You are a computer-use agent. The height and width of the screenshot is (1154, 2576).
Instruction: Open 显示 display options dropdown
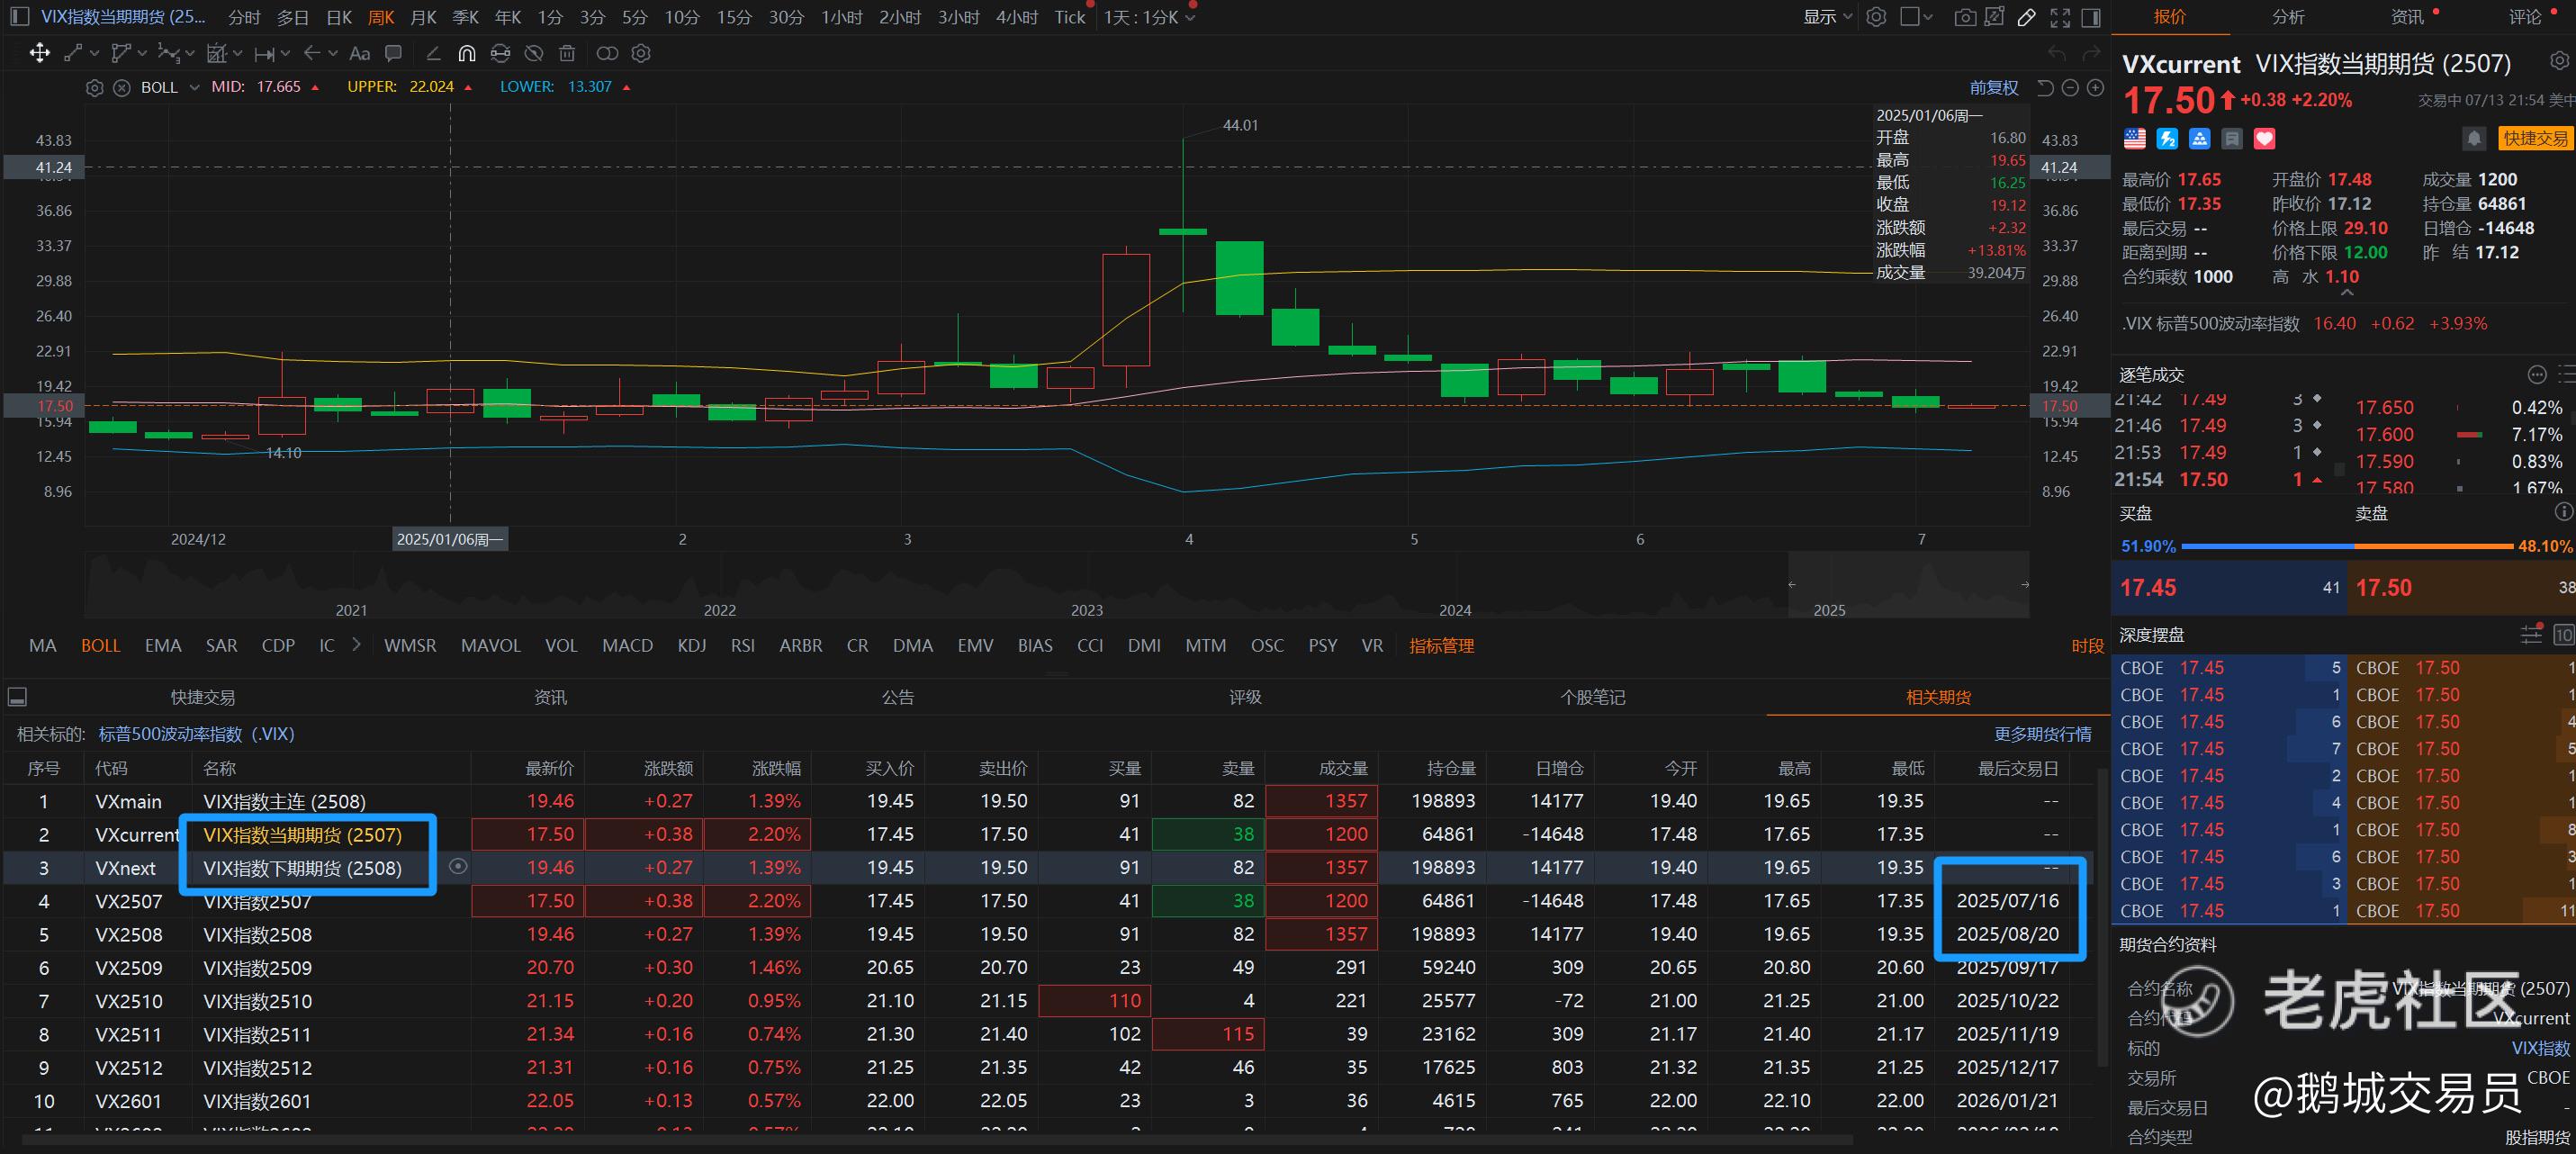[1827, 17]
